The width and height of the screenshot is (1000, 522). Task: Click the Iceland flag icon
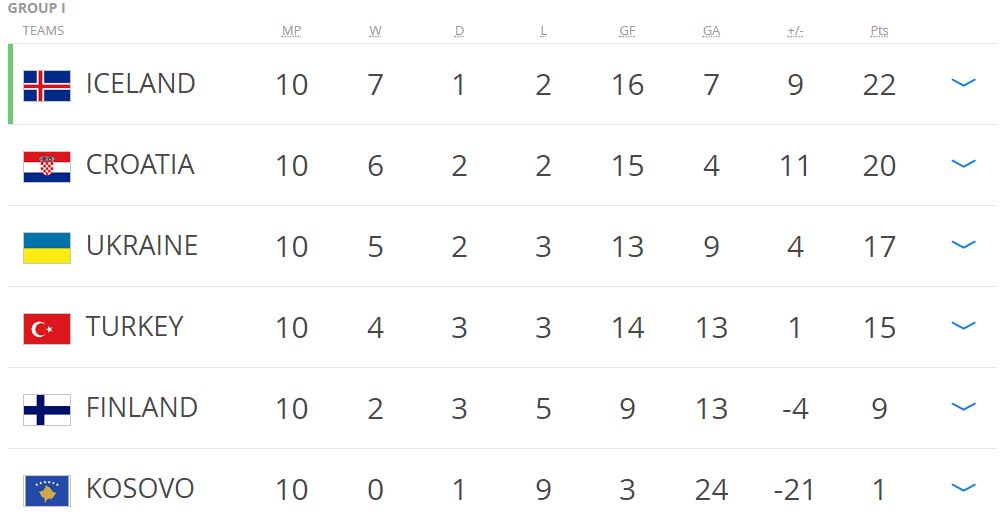(47, 86)
